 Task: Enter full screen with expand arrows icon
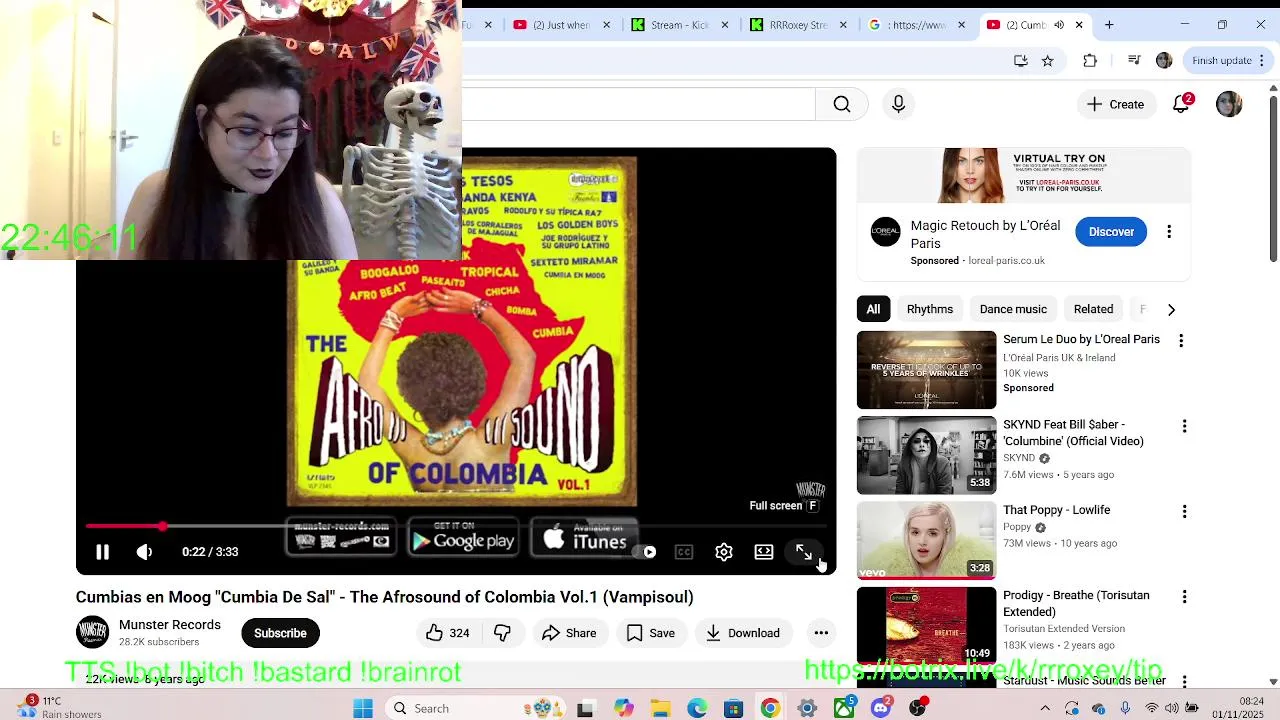point(804,552)
